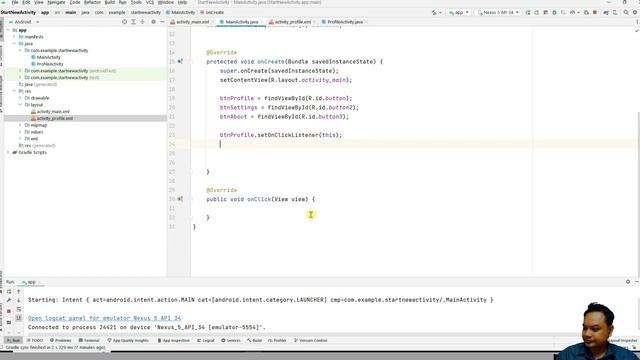Stop the running app with the red square

[595, 13]
